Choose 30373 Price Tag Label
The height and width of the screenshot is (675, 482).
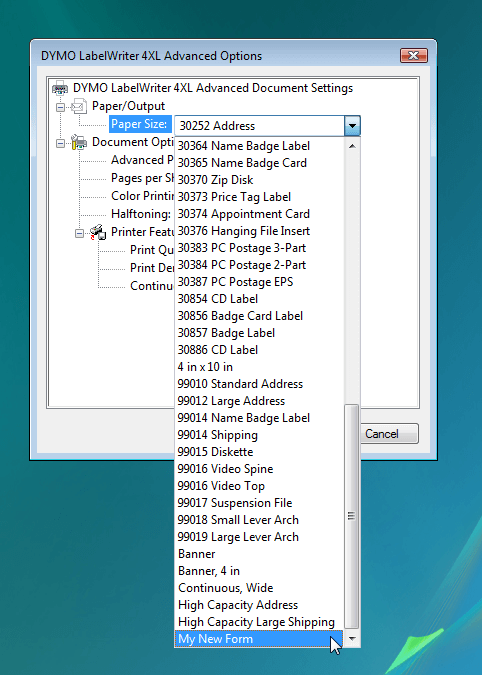tap(259, 197)
